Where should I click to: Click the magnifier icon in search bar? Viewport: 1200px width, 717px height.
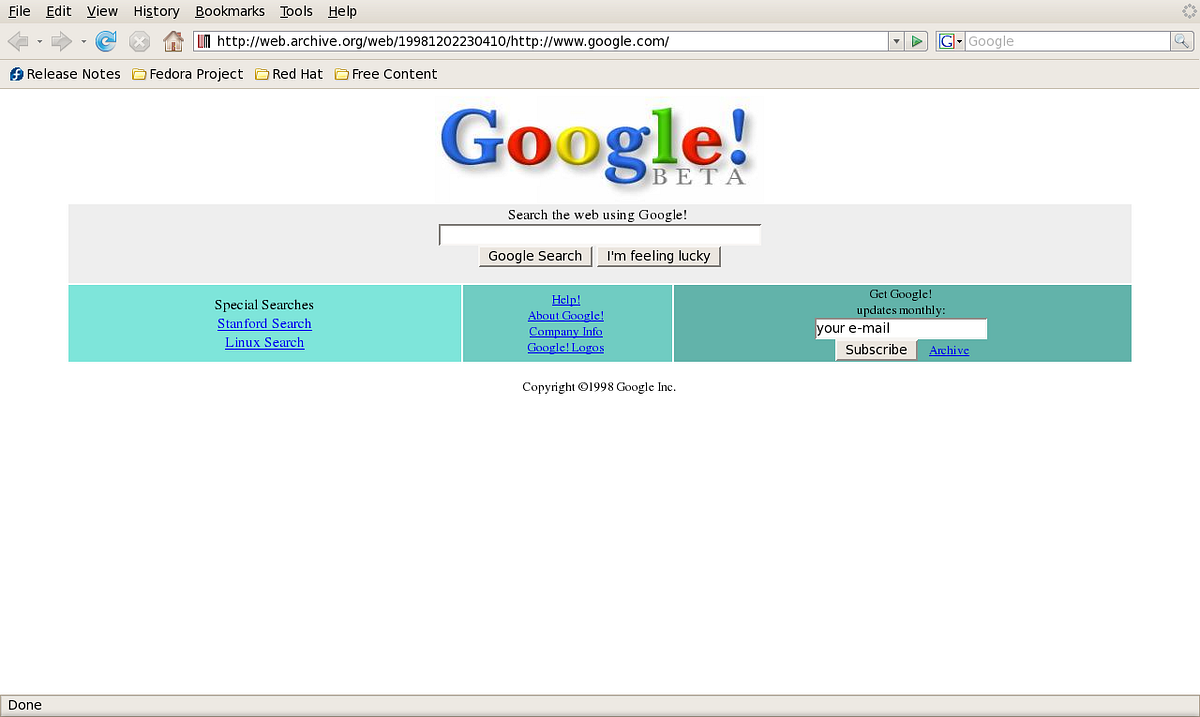click(1181, 41)
